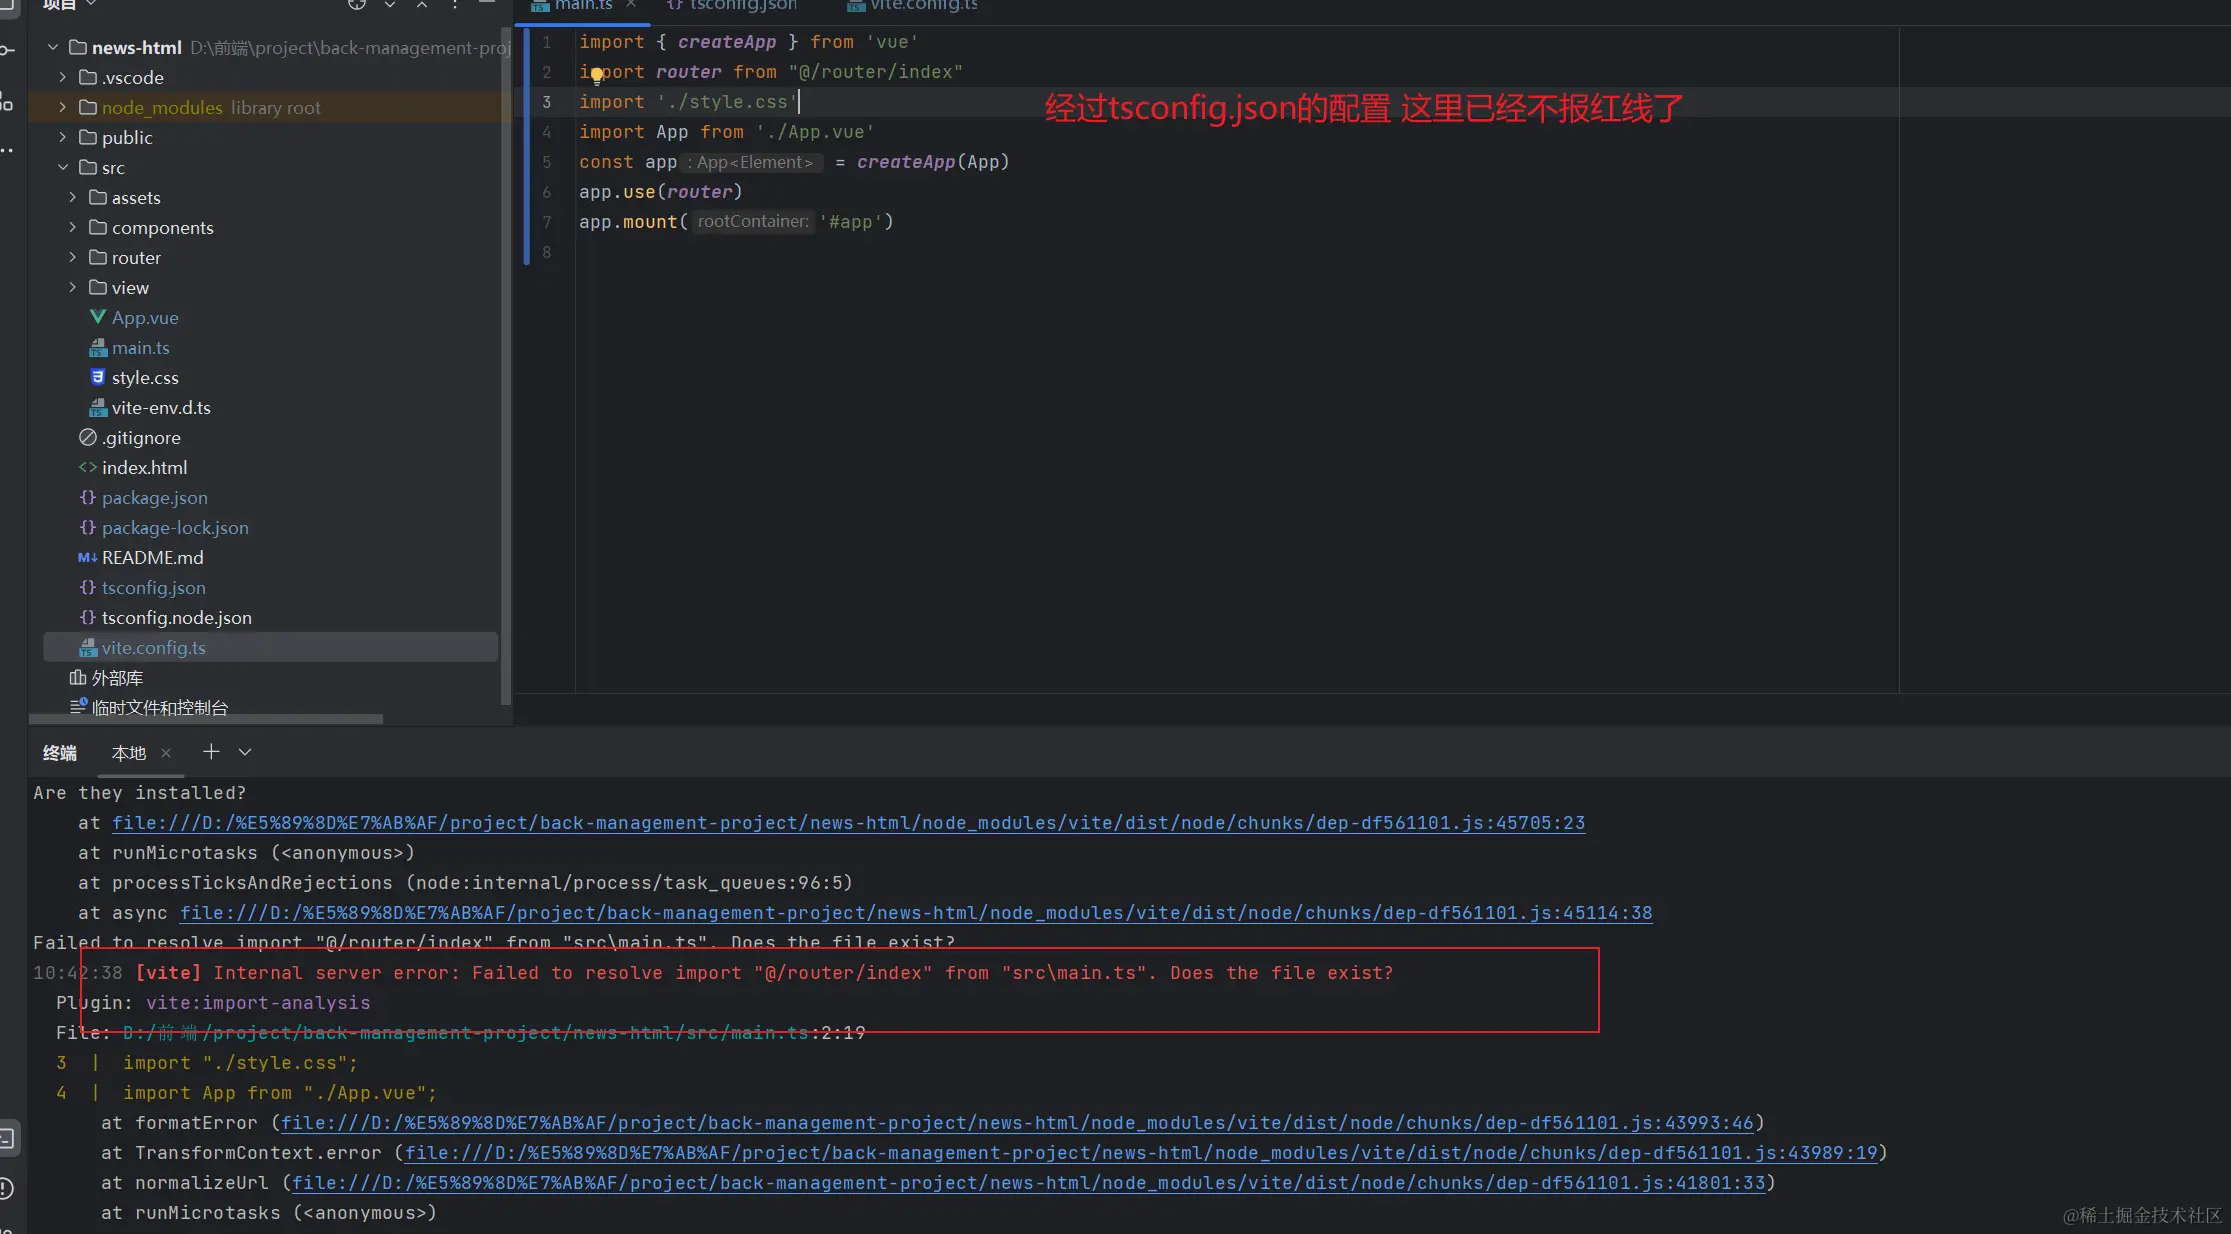Collapse the src folder
Screen dimensions: 2231x1234
(62, 168)
